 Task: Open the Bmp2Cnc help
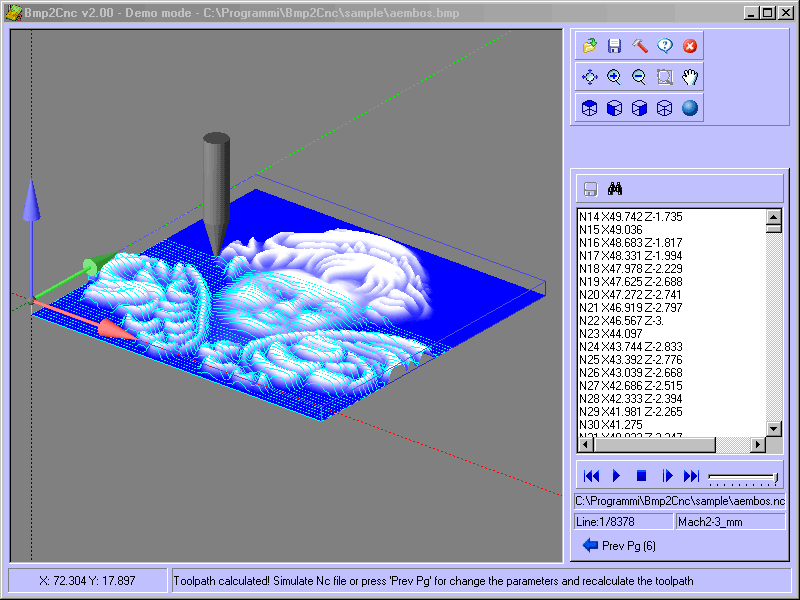[x=663, y=45]
